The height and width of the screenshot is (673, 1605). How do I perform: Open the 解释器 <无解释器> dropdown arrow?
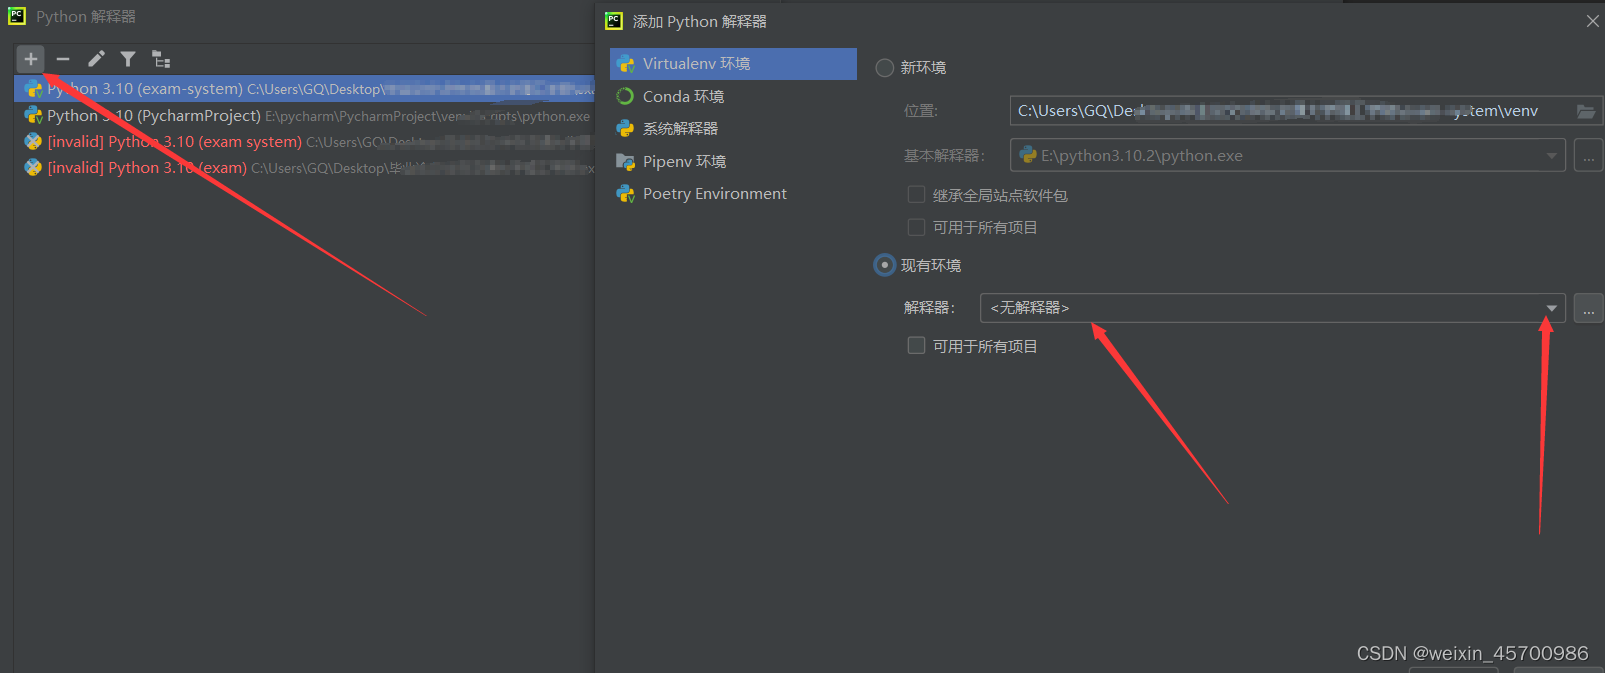(1551, 308)
